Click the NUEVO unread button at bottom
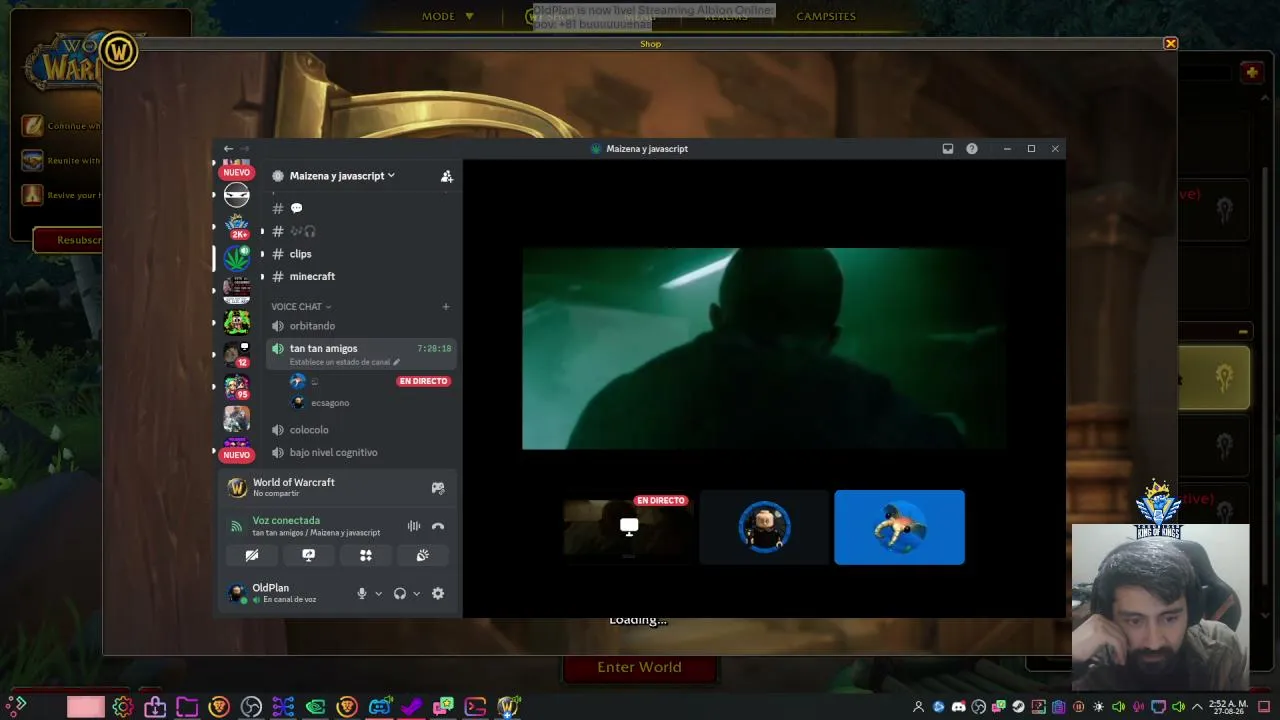 coord(237,455)
